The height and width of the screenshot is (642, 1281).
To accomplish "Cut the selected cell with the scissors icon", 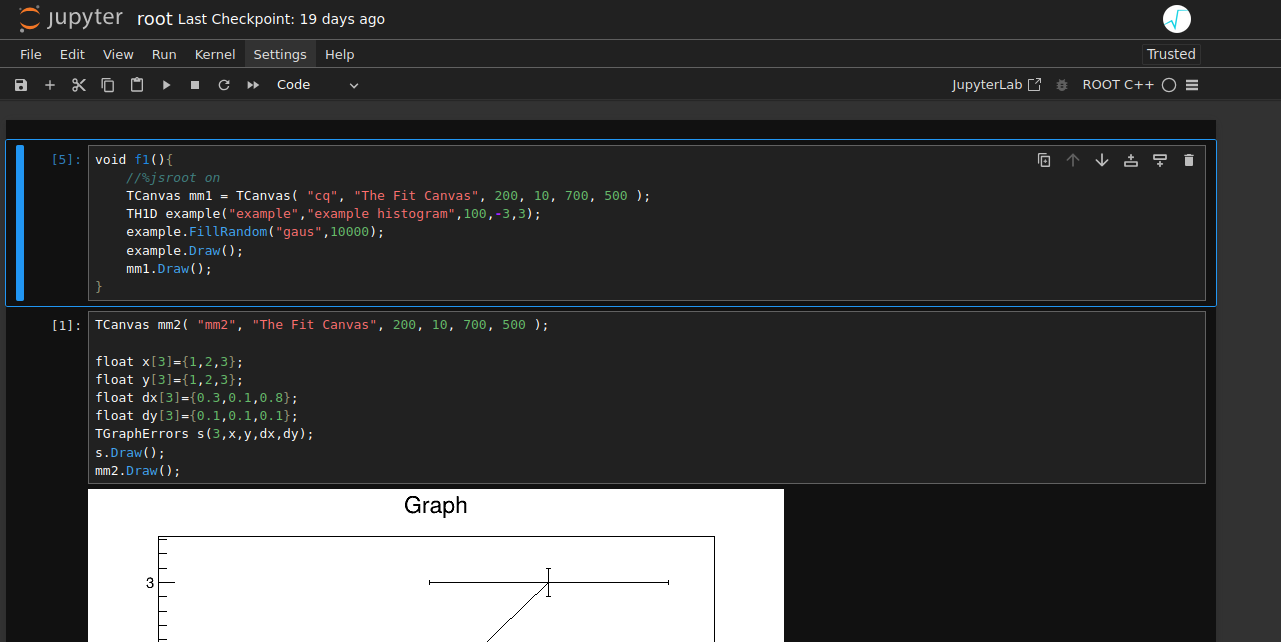I will [79, 85].
